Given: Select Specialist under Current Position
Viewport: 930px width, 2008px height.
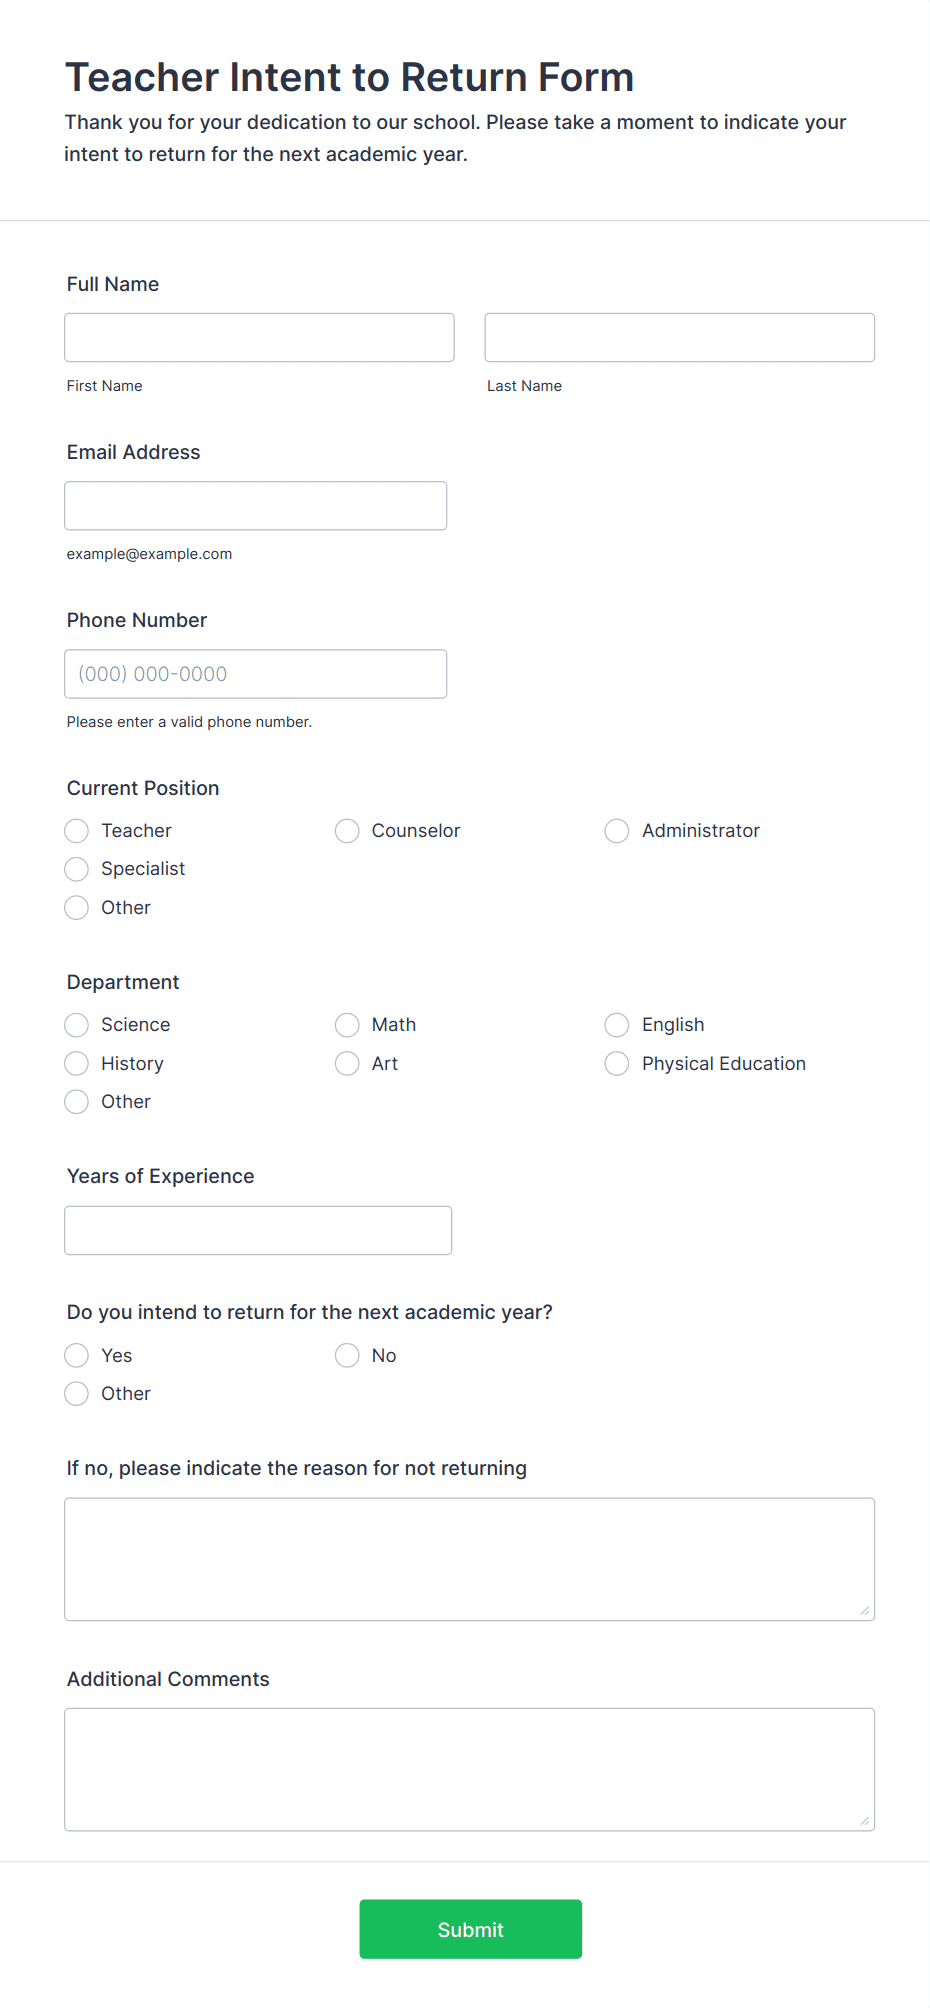Looking at the screenshot, I should click(x=76, y=868).
